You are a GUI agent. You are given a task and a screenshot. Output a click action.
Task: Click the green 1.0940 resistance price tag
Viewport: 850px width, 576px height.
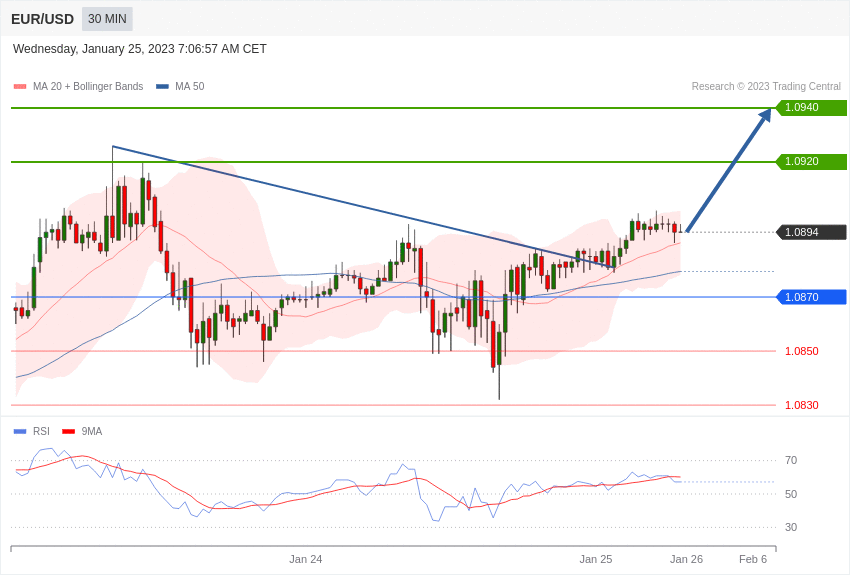tap(811, 108)
